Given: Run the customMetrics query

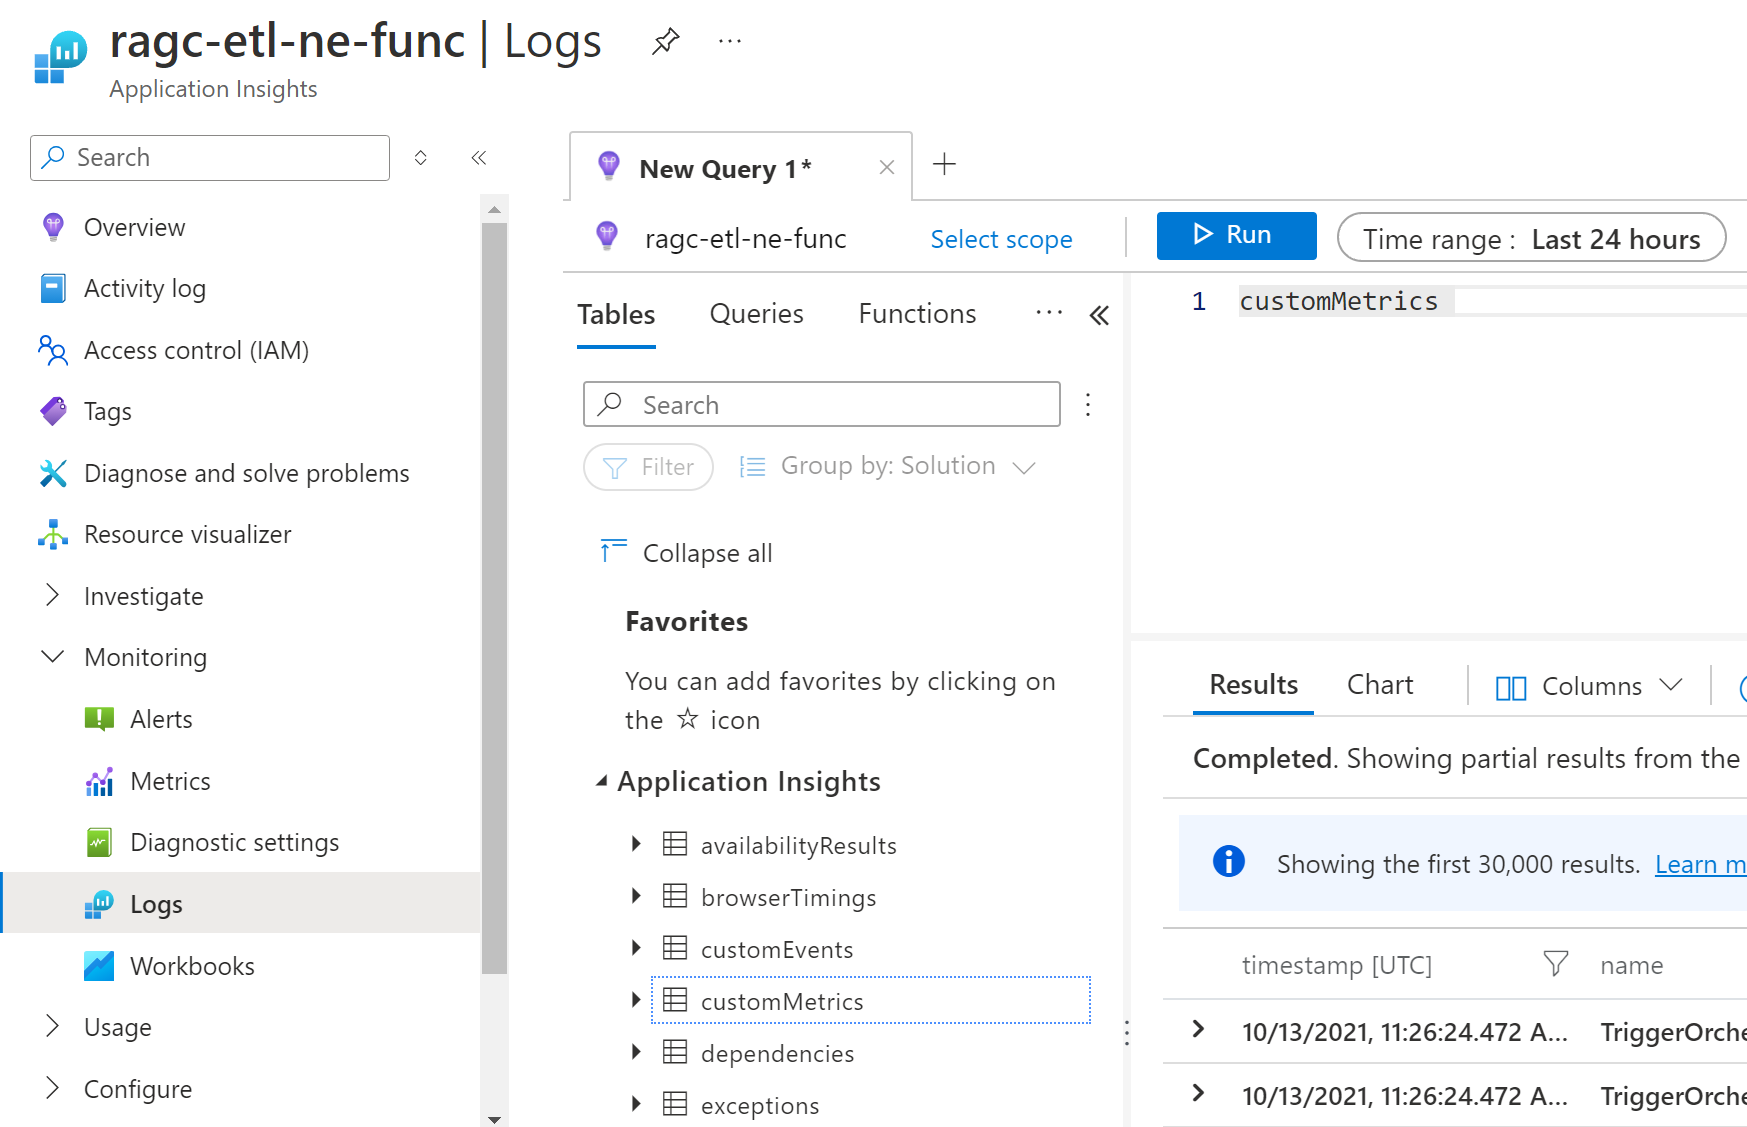Looking at the screenshot, I should click(1236, 235).
